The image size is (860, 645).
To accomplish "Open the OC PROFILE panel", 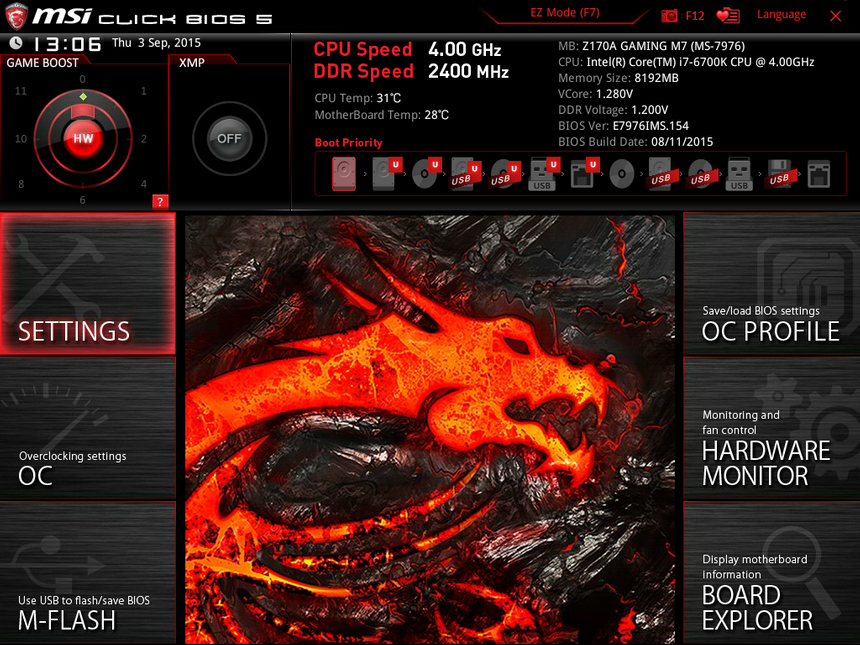I will (770, 285).
